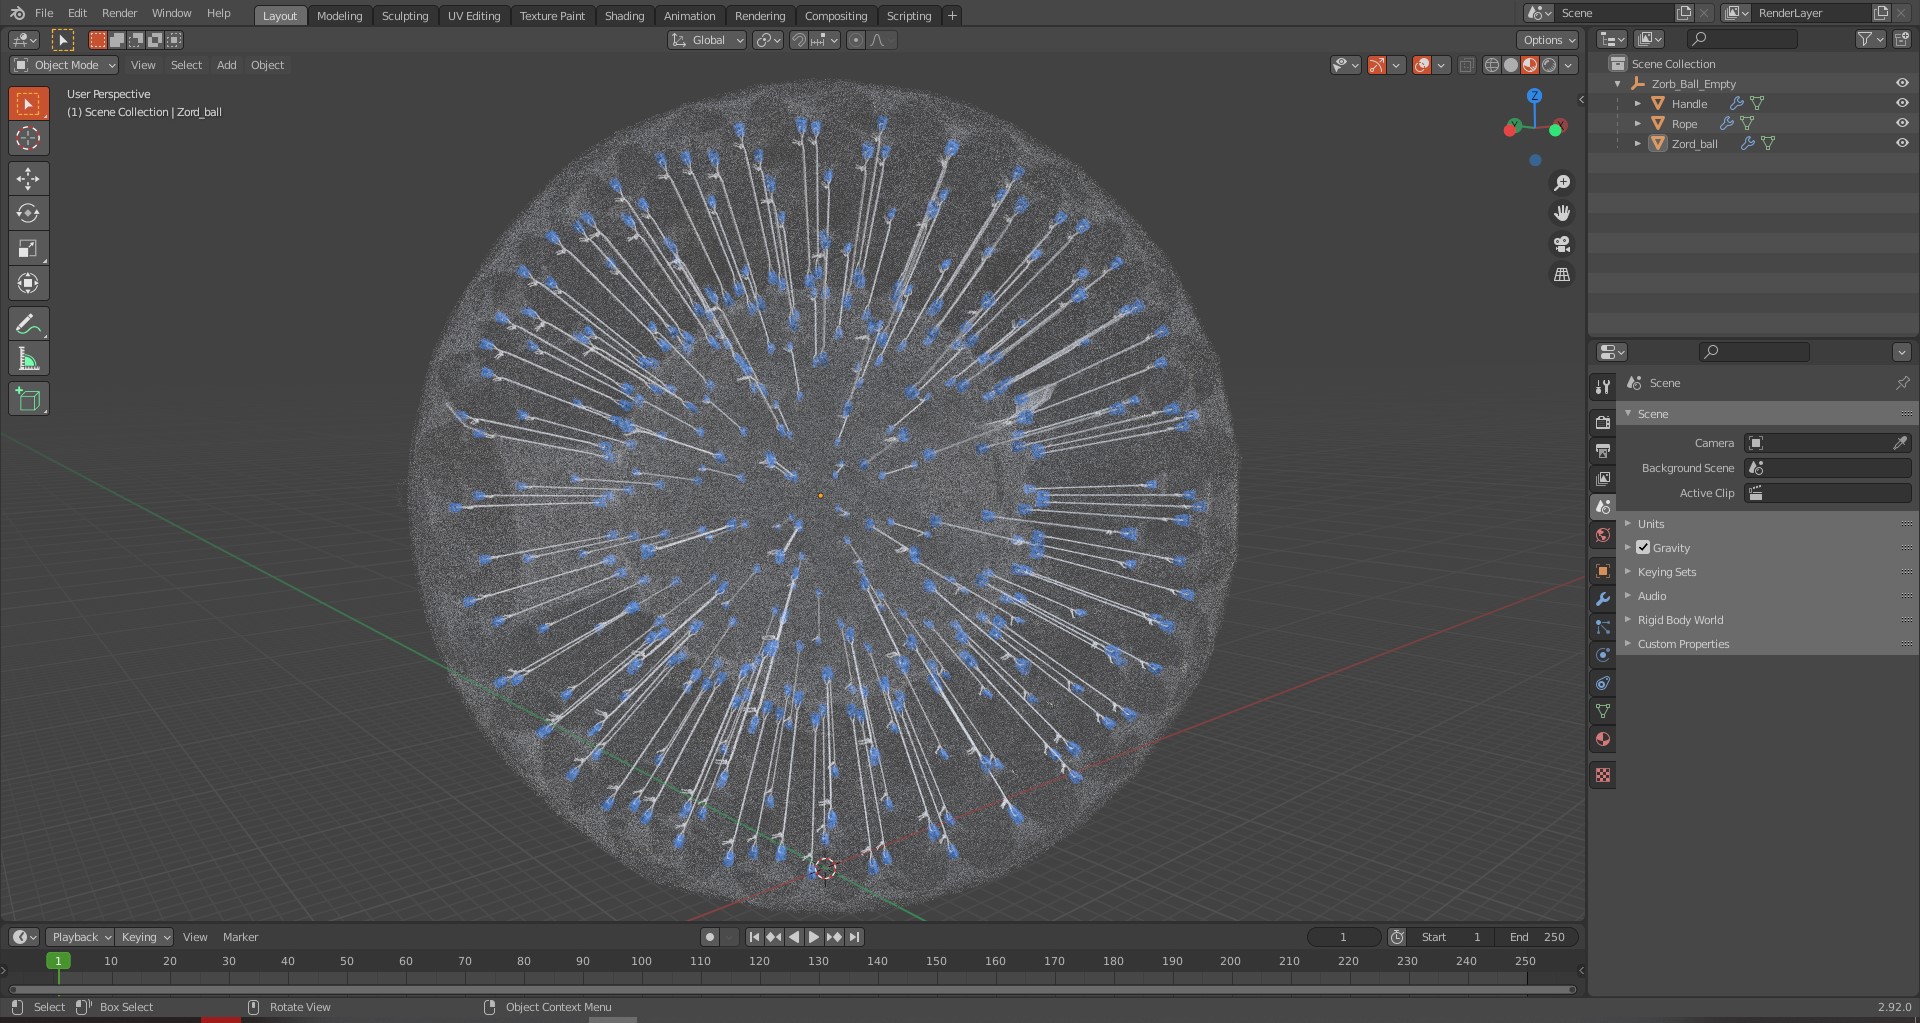Image resolution: width=1920 pixels, height=1023 pixels.
Task: Switch to Wireframe viewport shading
Action: tap(1492, 65)
